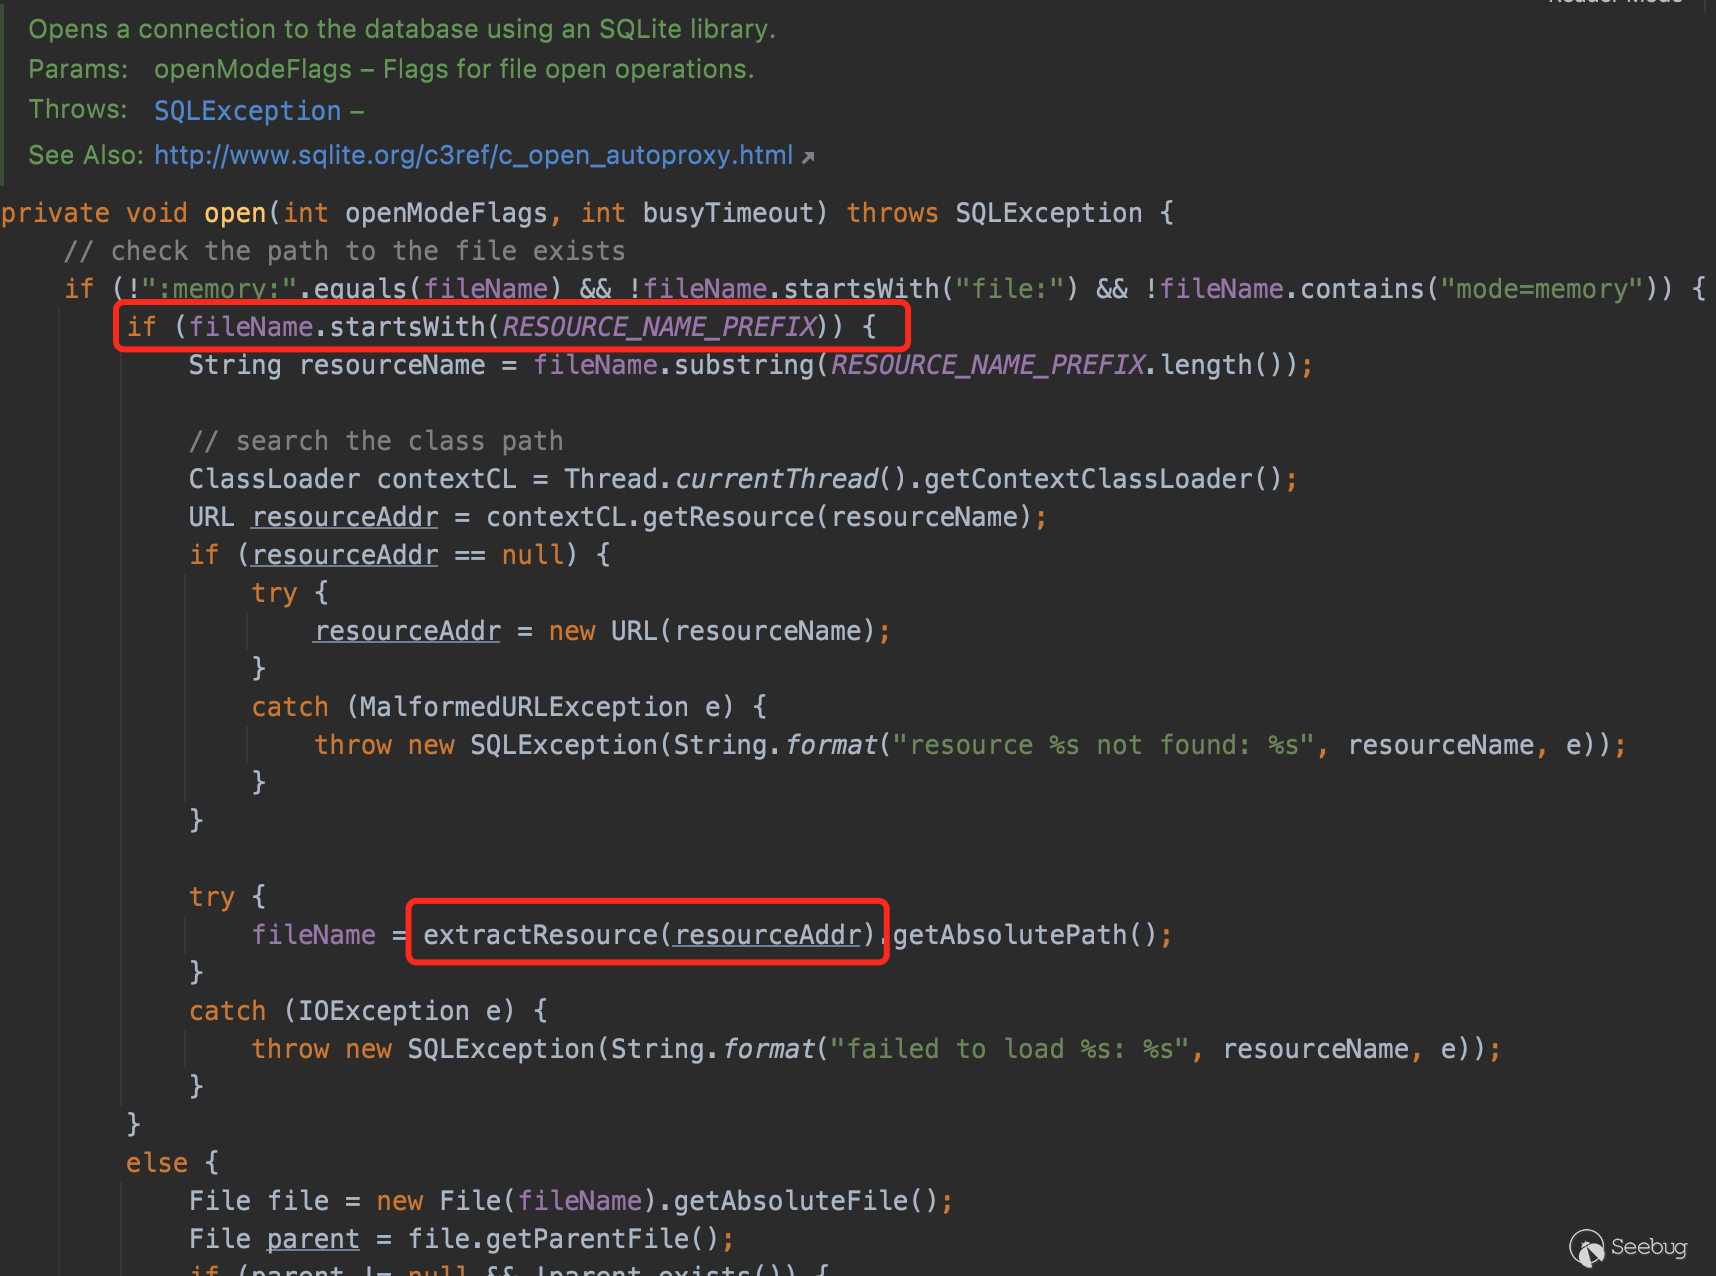Click the 'getContextClassLoader' method call

pyautogui.click(x=1088, y=479)
